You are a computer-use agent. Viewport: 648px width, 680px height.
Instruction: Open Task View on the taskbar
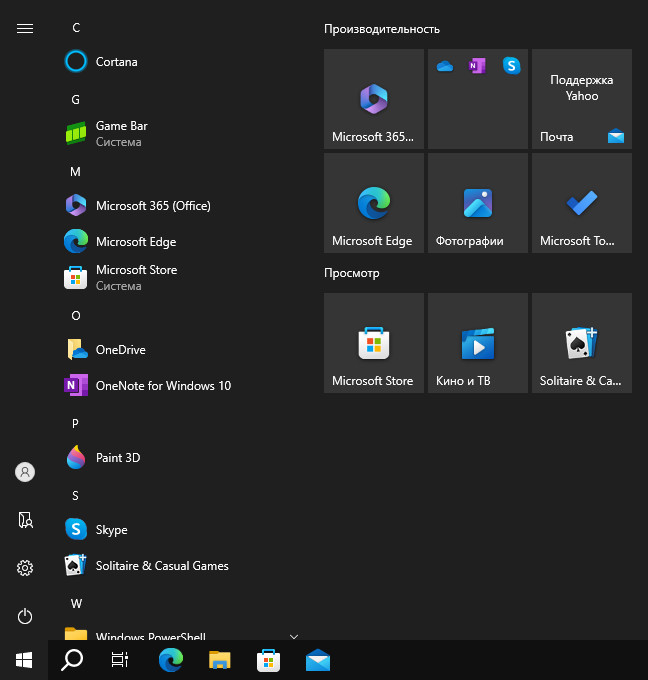click(120, 660)
